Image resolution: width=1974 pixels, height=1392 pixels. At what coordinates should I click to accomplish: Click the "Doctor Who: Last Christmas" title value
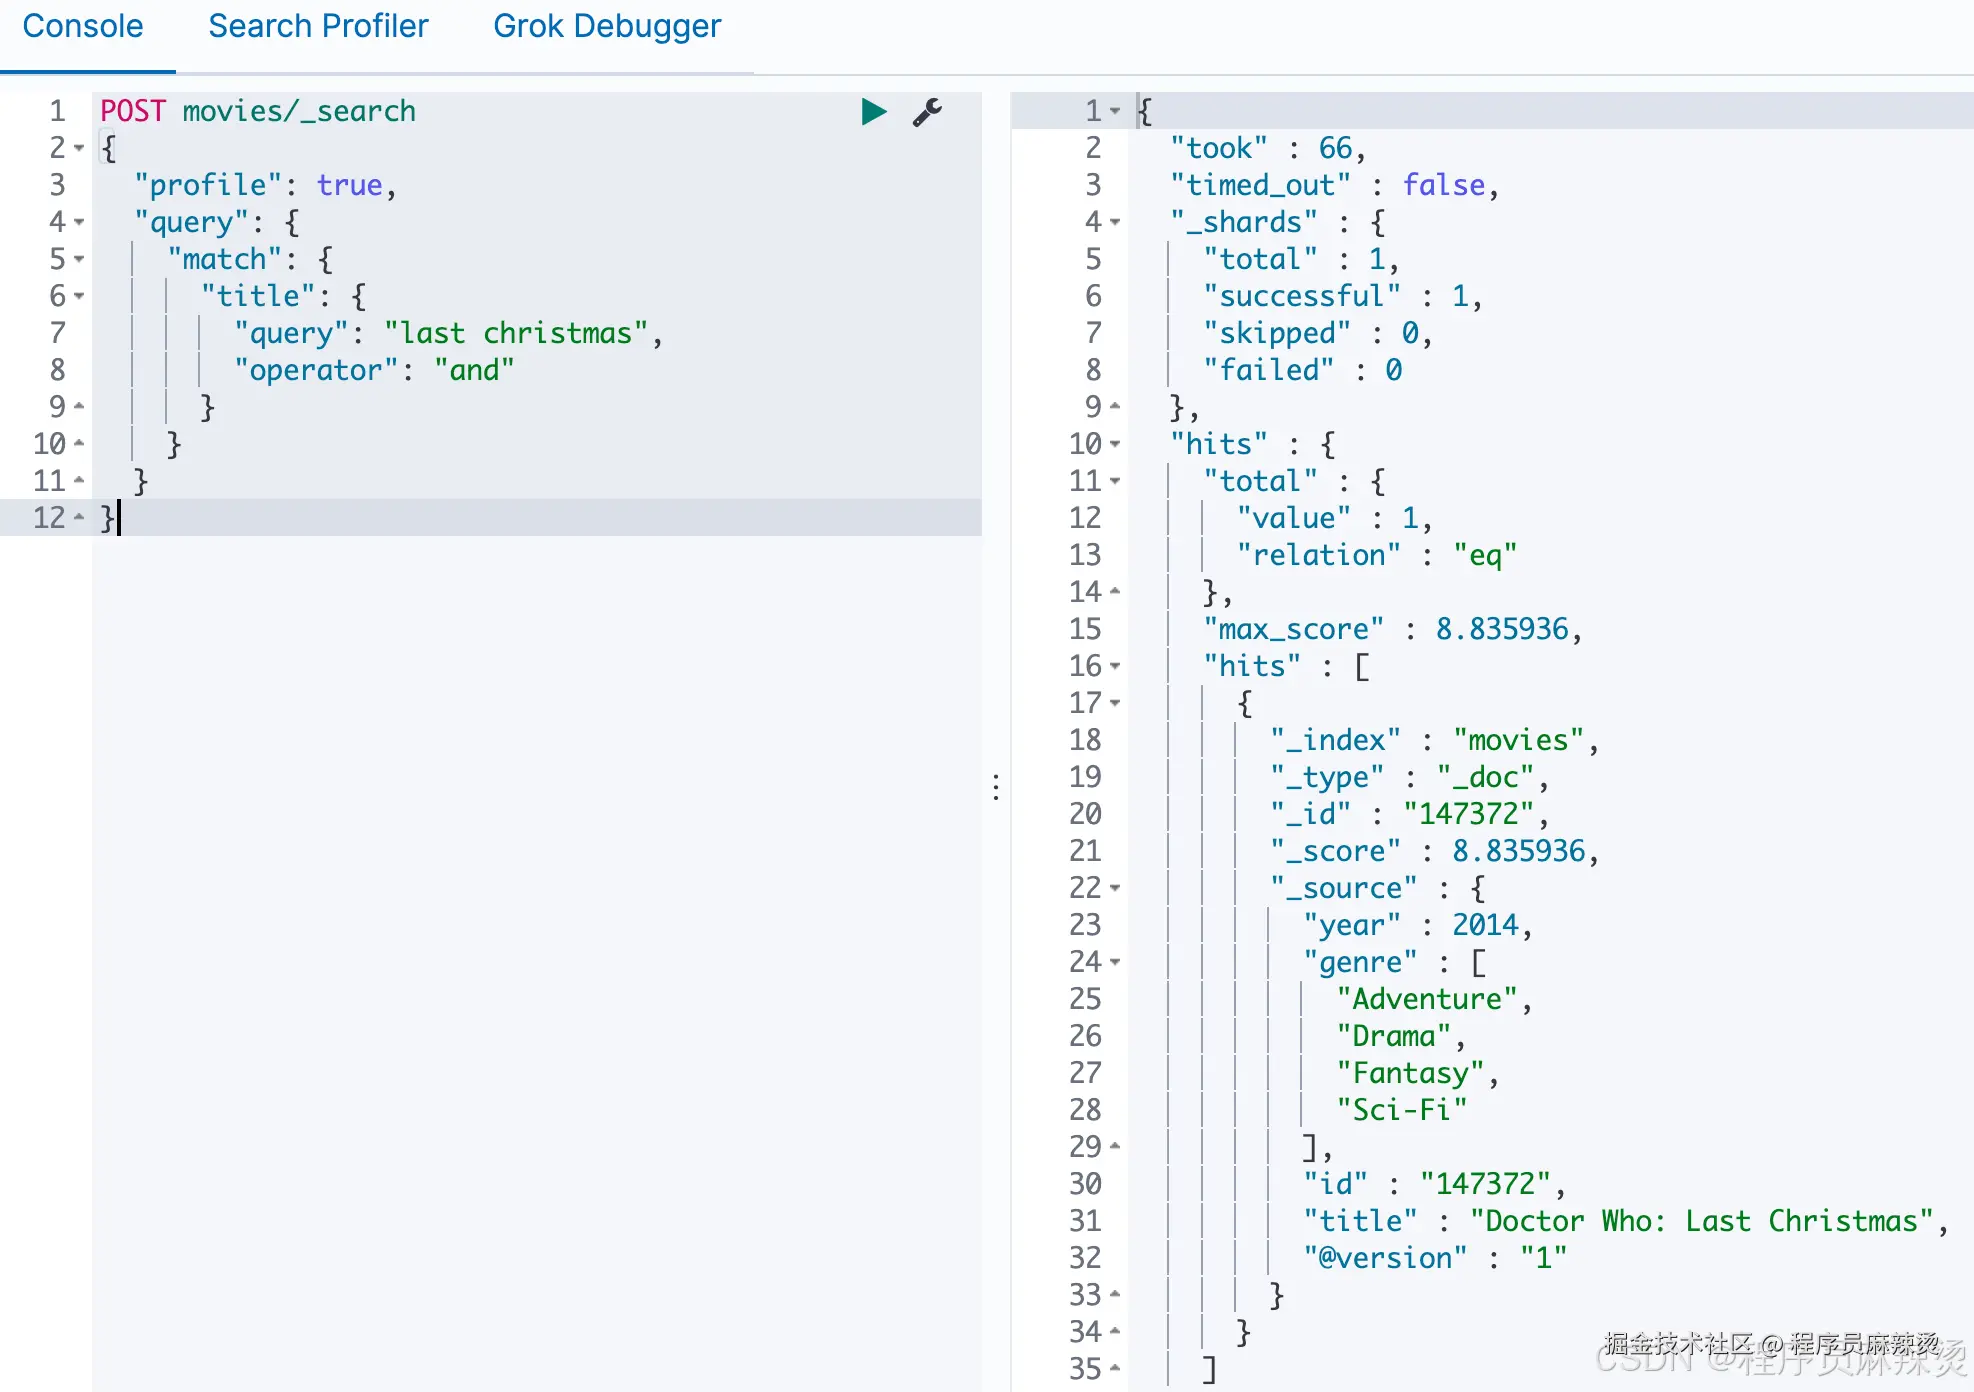(1700, 1221)
